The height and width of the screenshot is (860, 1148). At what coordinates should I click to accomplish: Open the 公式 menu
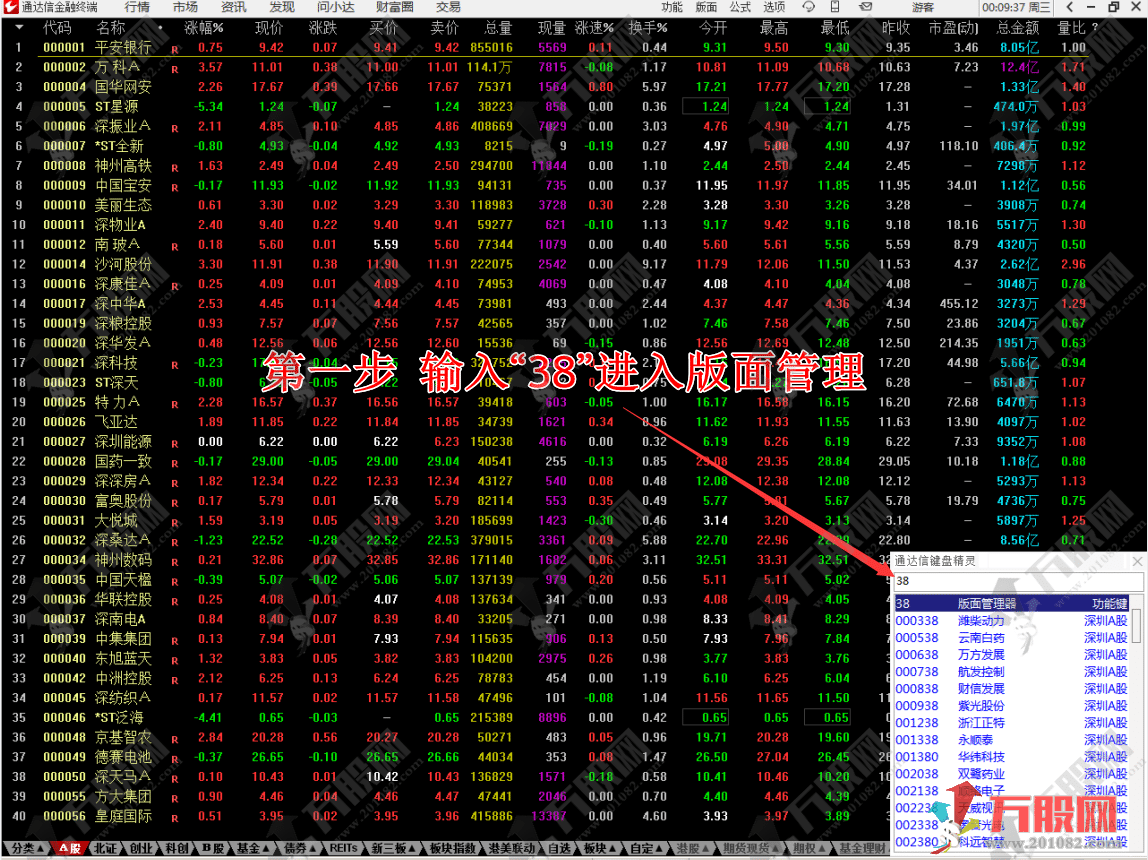click(x=740, y=7)
